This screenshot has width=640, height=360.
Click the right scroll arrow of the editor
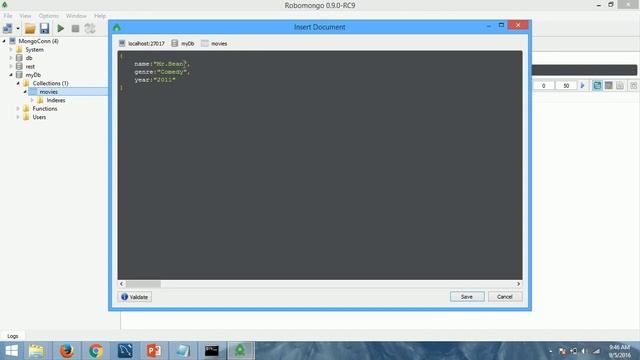coord(518,284)
